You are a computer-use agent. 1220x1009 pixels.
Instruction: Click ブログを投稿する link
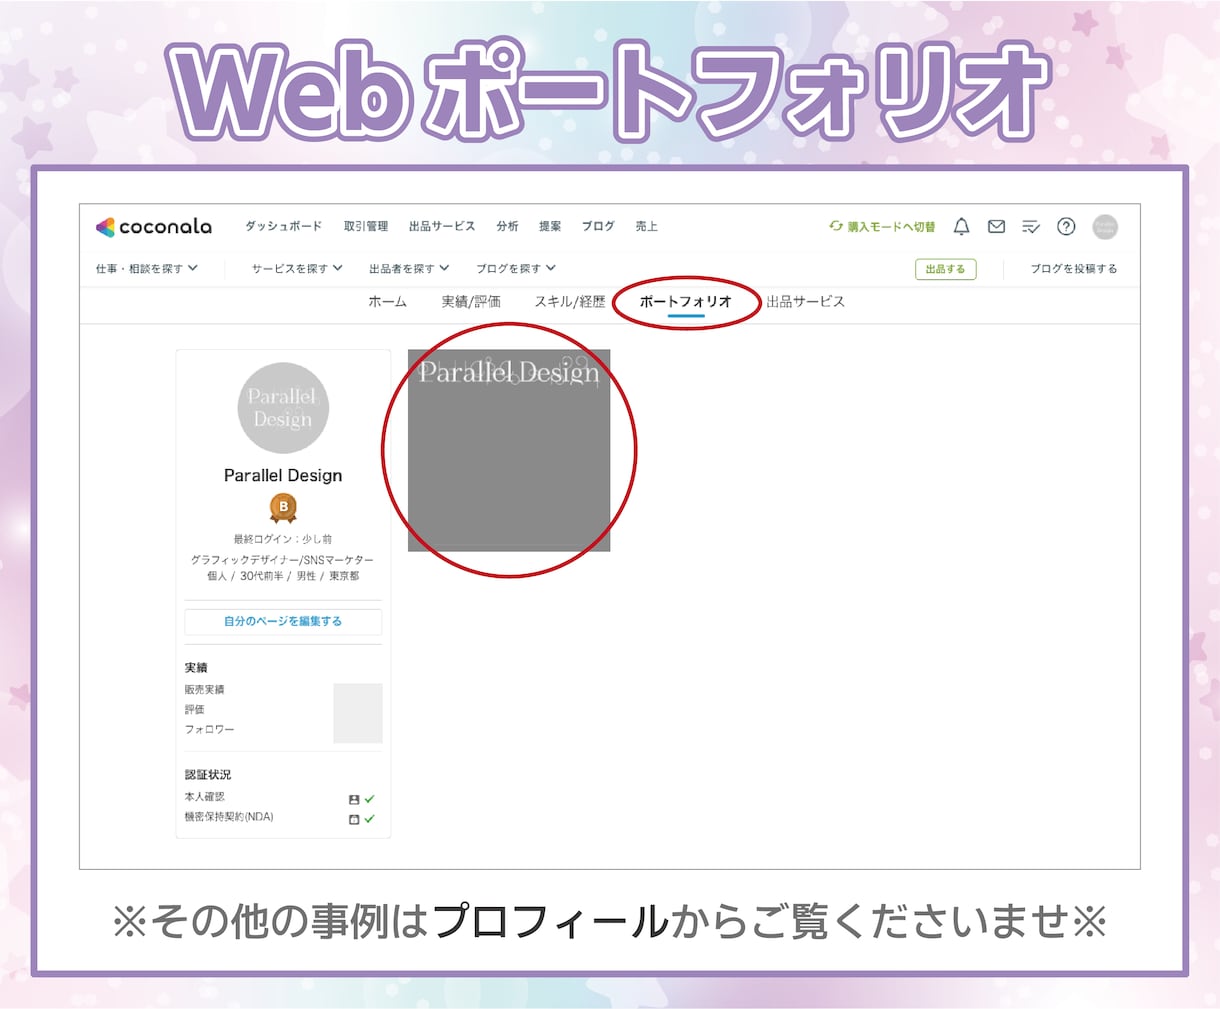[x=1074, y=269]
